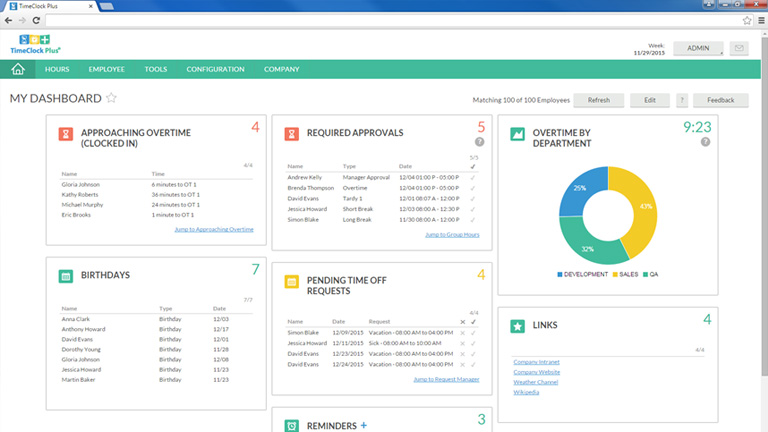Expand the Configuration menu

215,69
